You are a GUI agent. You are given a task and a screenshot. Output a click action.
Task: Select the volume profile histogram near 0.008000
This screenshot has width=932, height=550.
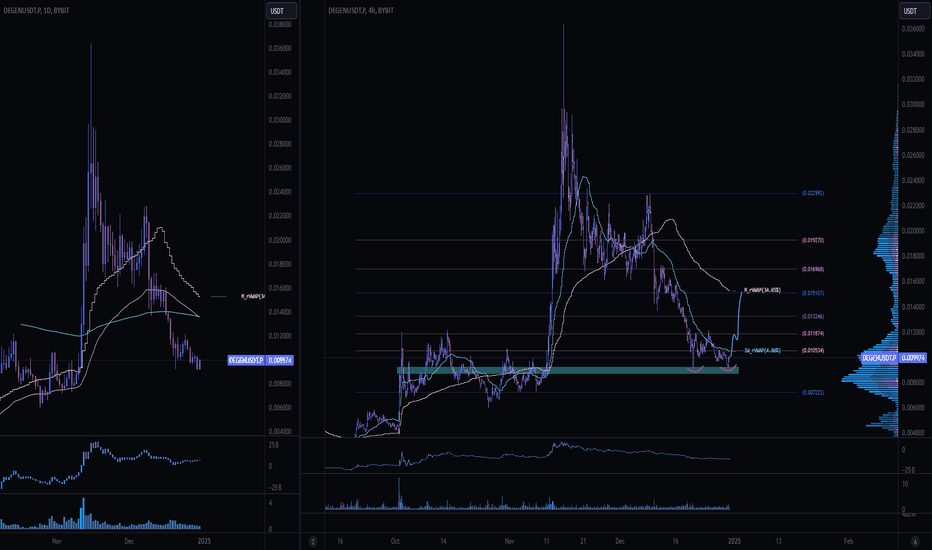(x=871, y=379)
